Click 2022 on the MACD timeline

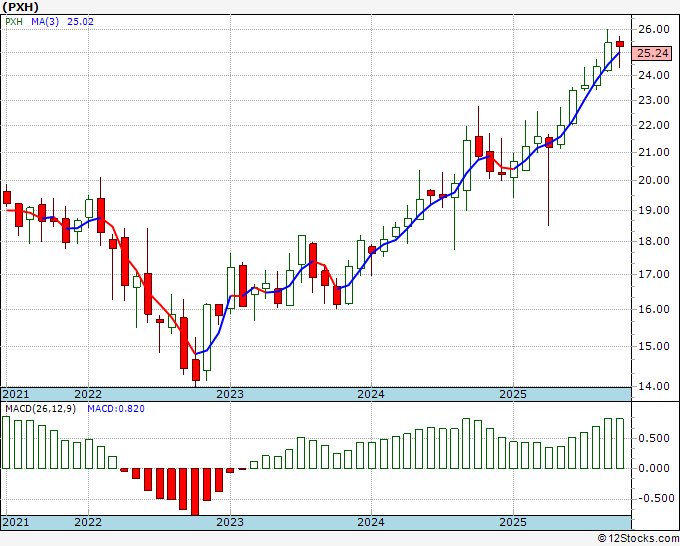click(x=88, y=522)
